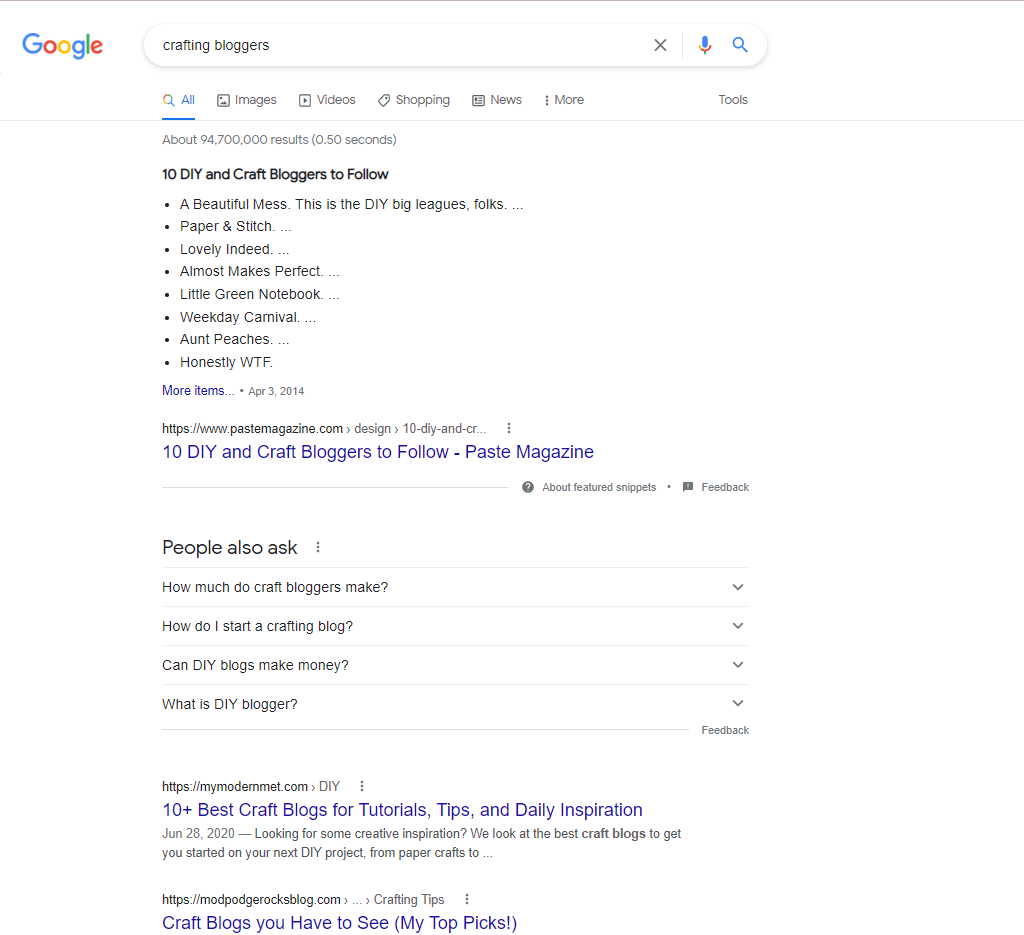Expand "How do I start a crafting blog?"

click(455, 626)
